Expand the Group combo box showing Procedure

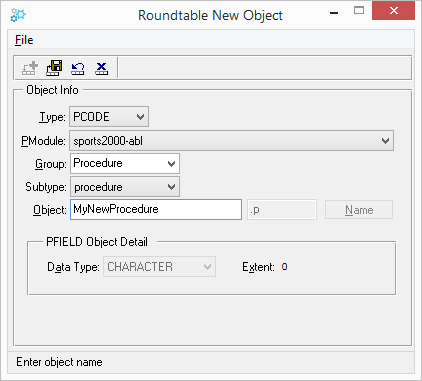tap(125, 163)
